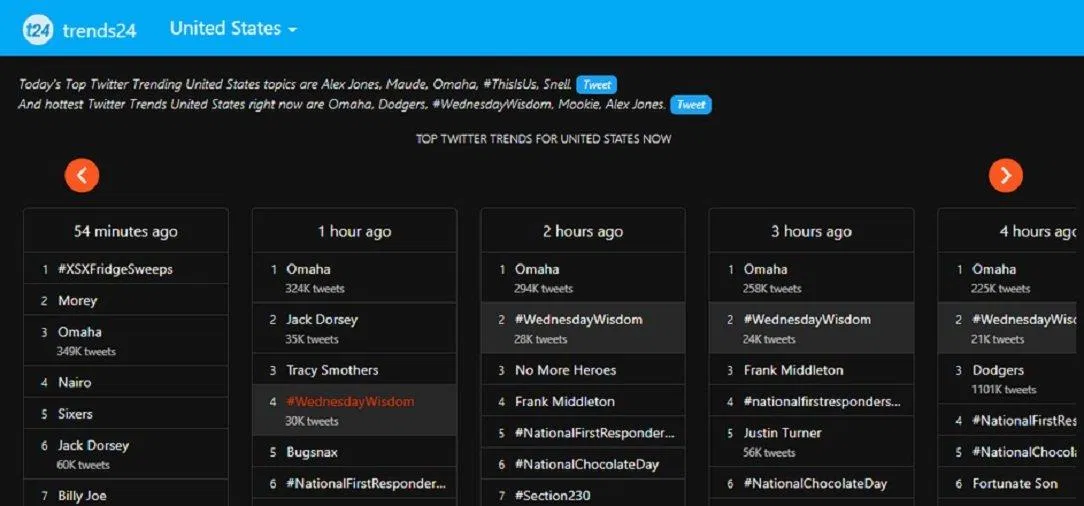
Task: Open Frank Middleton in 2 hours column
Action: coord(565,401)
